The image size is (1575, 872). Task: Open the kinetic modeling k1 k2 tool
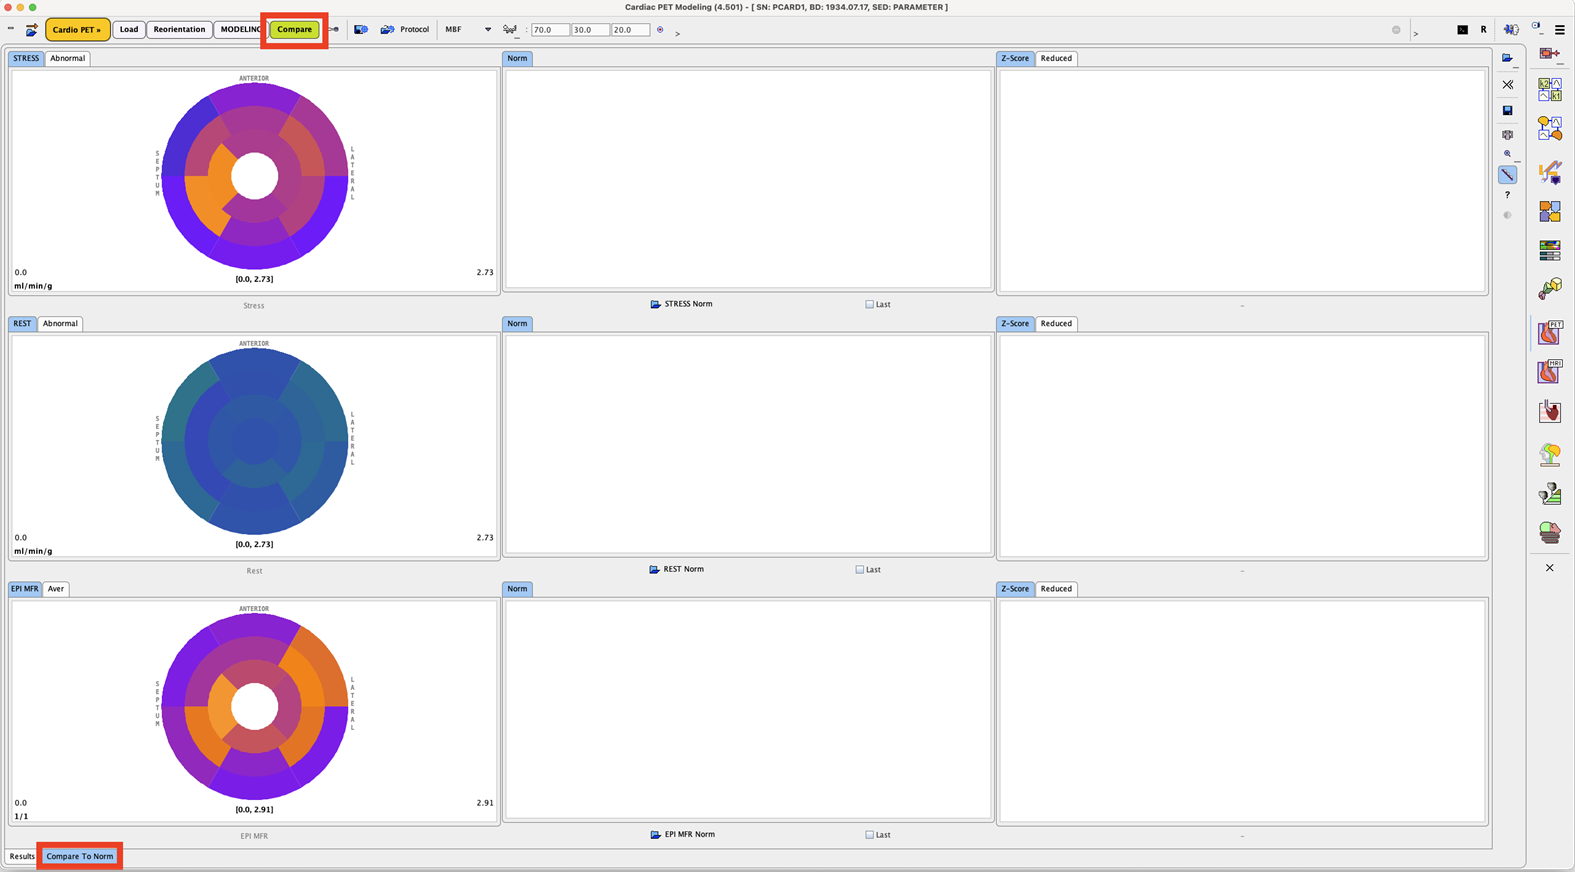[x=1550, y=89]
